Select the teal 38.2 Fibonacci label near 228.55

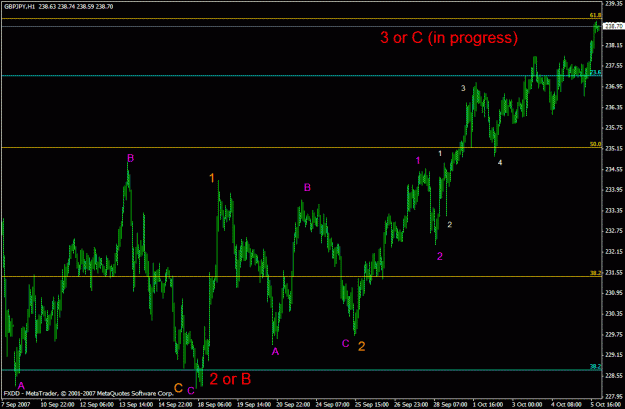pos(596,366)
